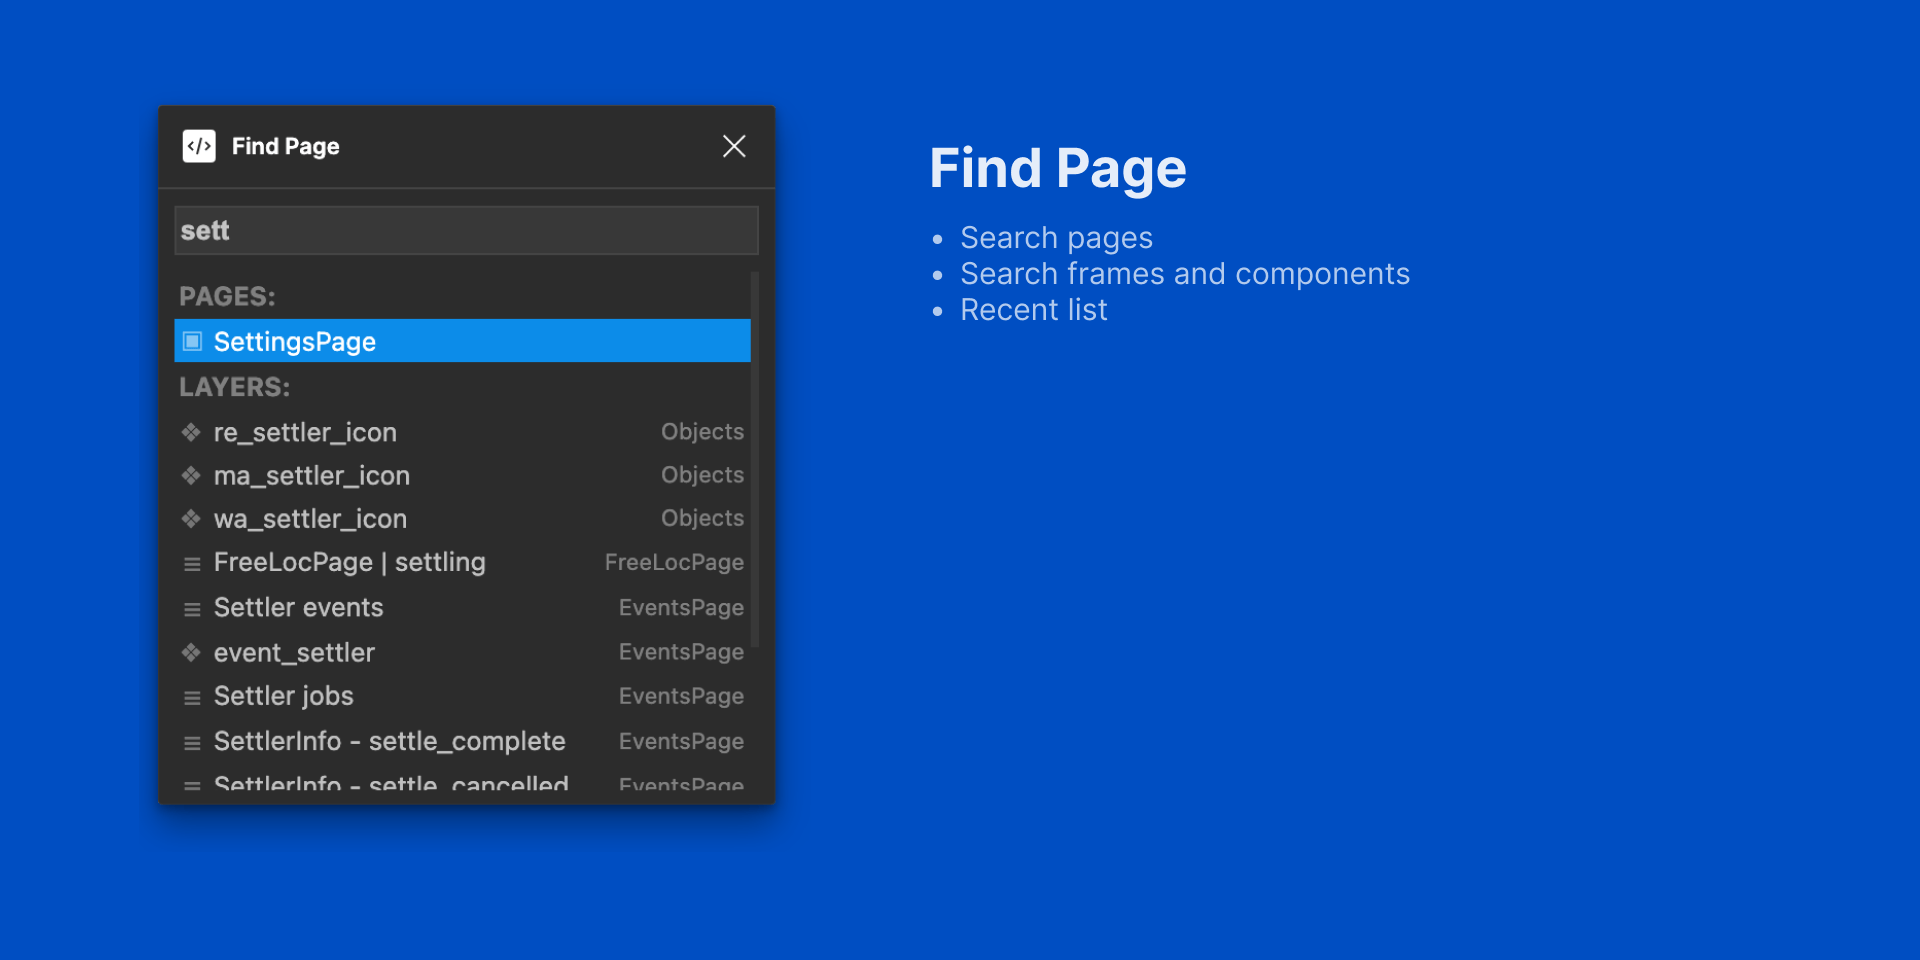Click 'Objects' page label for re_settler_icon
1920x960 pixels.
coord(702,432)
